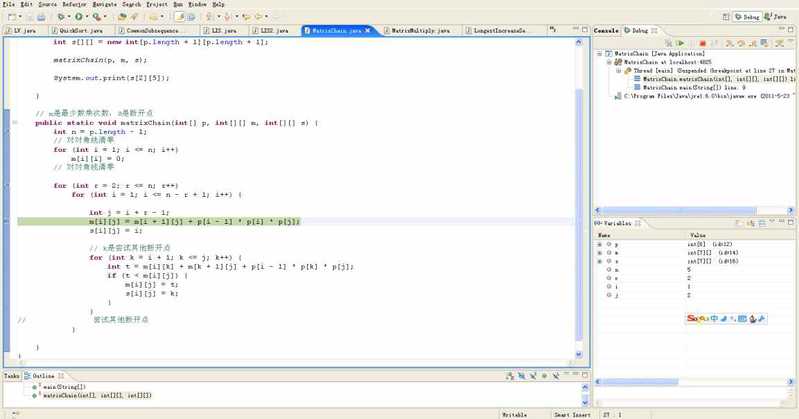This screenshot has height=419, width=799.
Task: Open the QuickSort.java editor tab
Action: tap(80, 31)
